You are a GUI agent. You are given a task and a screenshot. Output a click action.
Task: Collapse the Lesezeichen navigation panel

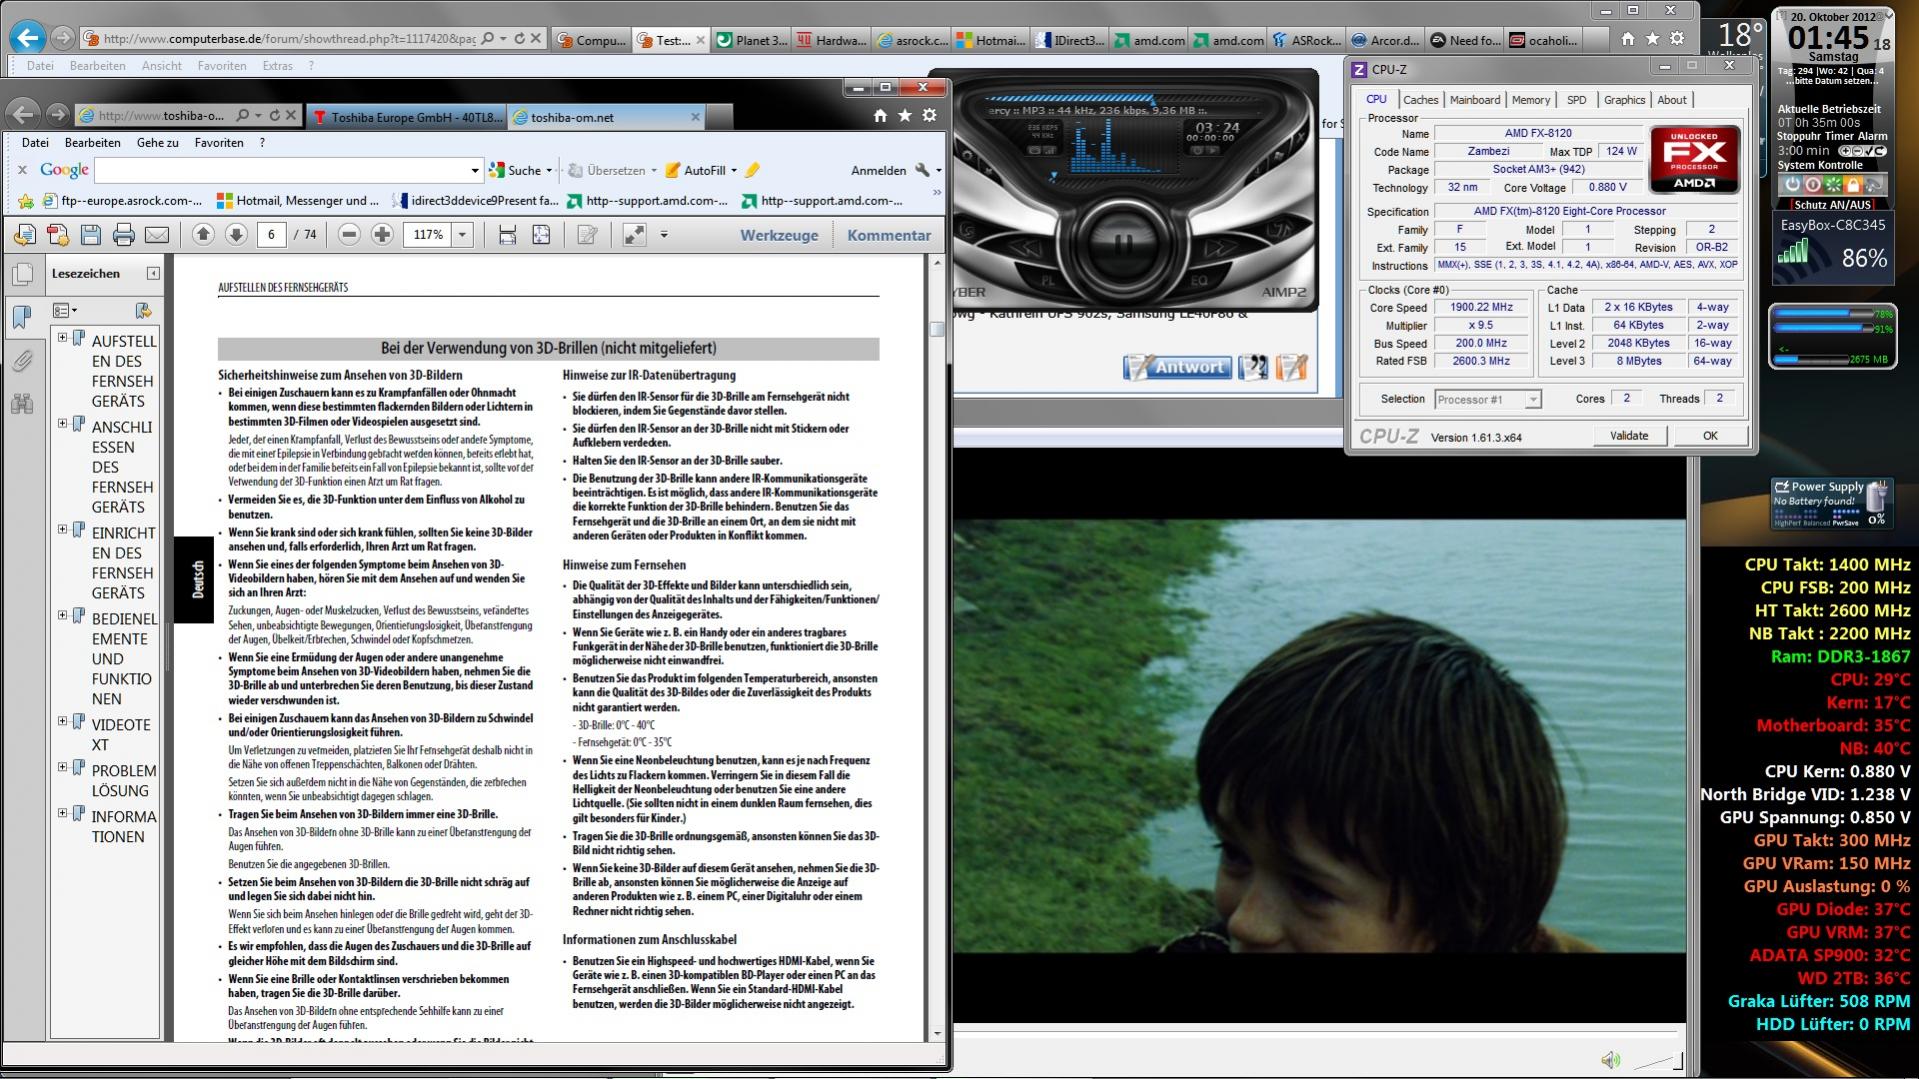[153, 273]
